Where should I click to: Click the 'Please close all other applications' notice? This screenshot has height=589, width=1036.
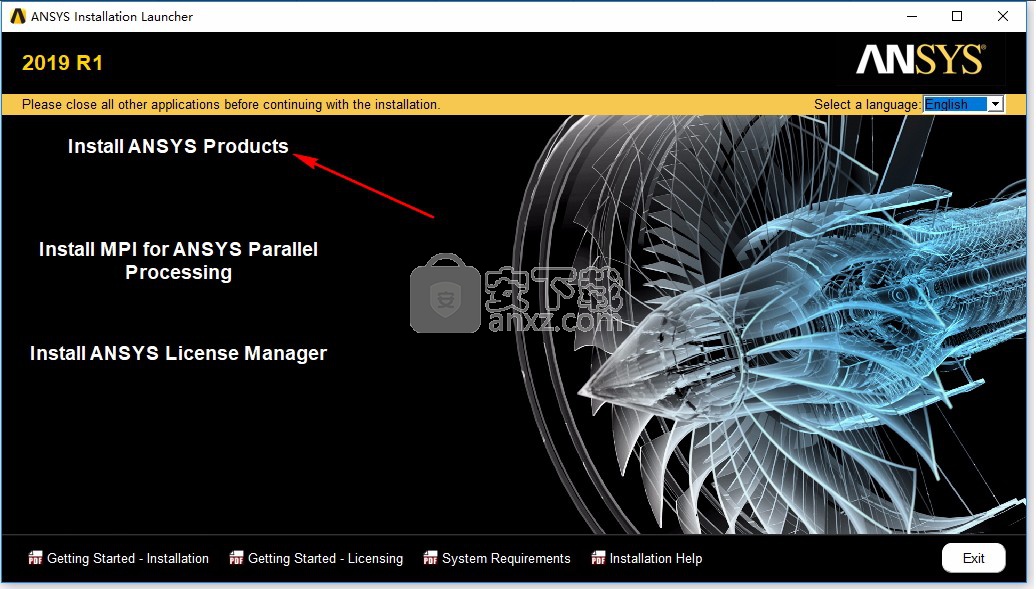[231, 104]
